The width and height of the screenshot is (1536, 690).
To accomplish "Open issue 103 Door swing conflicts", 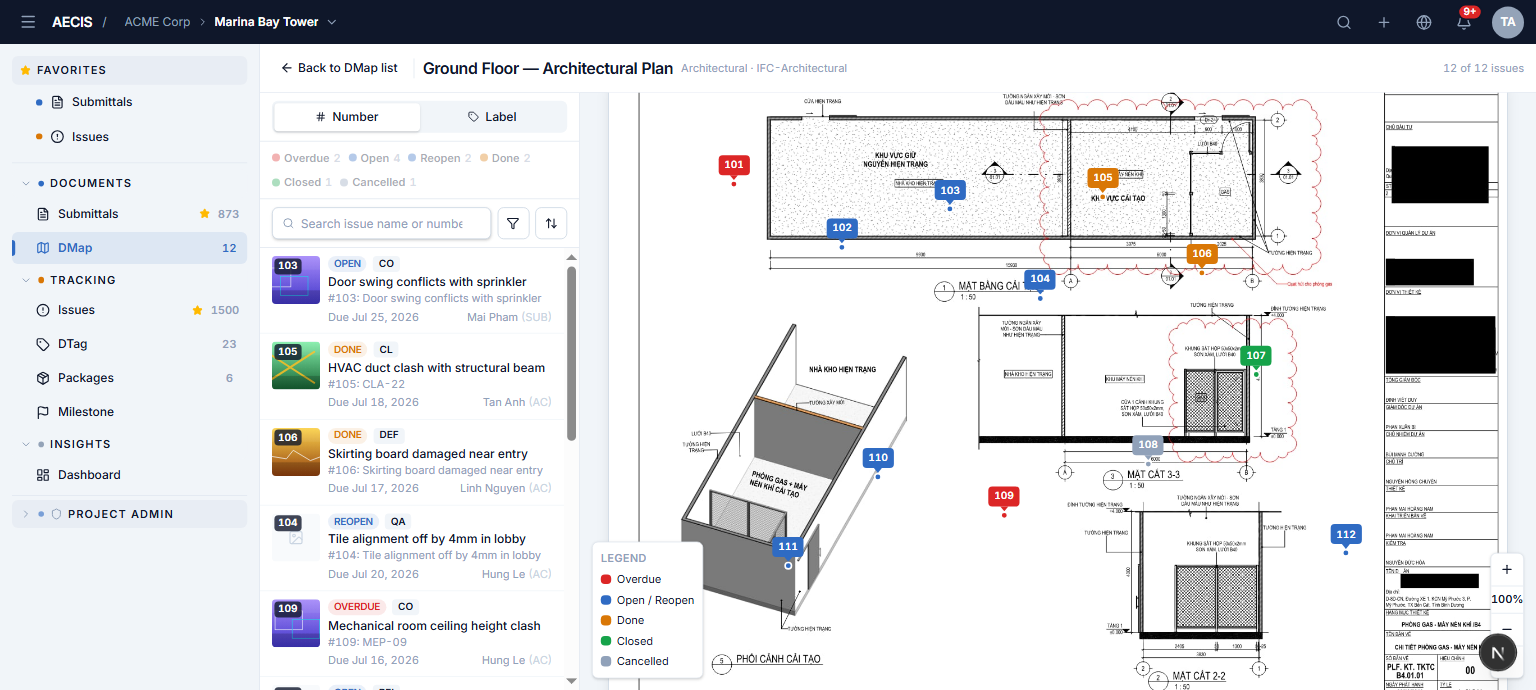I will 412,291.
